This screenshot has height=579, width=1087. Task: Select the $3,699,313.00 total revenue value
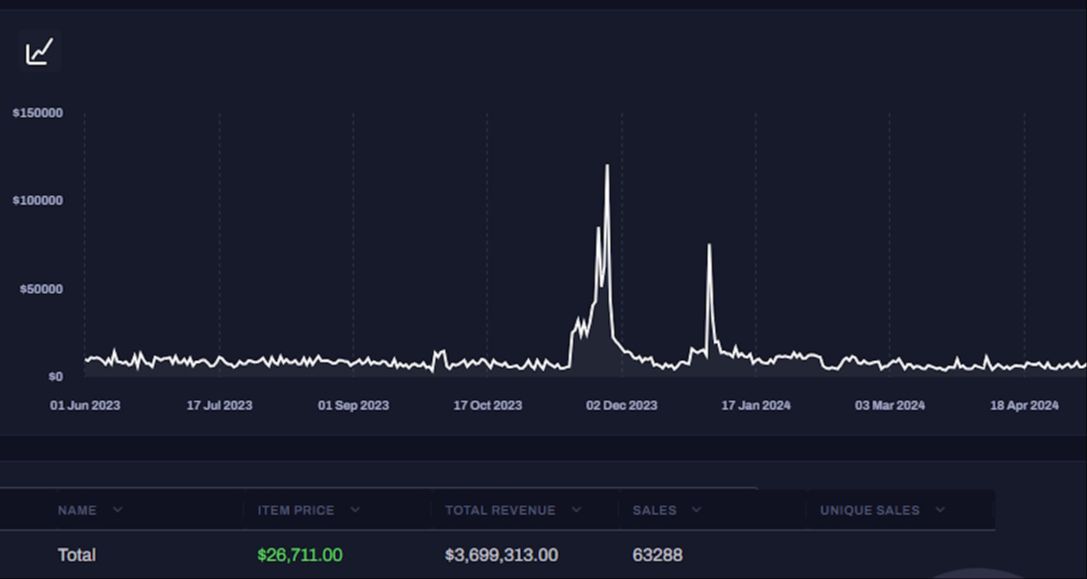pyautogui.click(x=501, y=555)
